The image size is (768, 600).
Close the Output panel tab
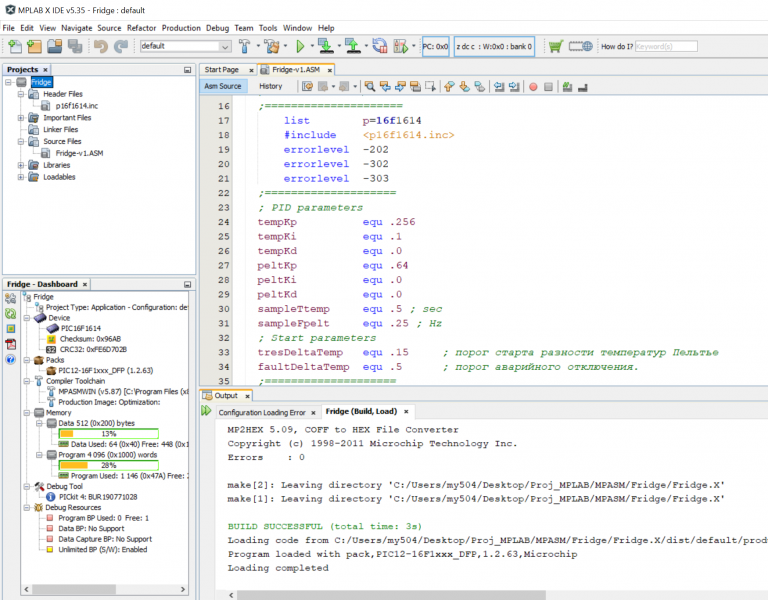click(247, 396)
